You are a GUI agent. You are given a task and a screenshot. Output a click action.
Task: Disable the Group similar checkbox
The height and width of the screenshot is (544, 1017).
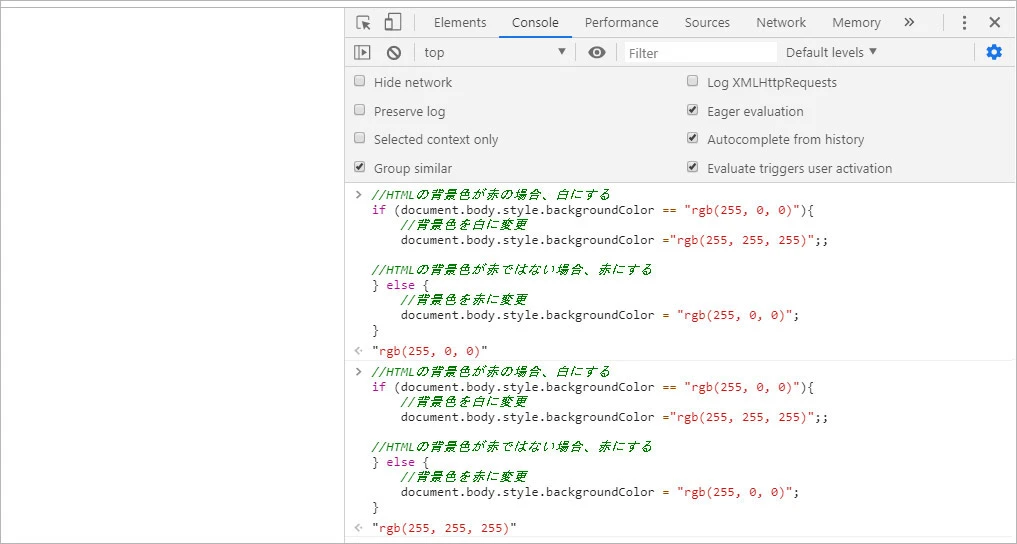click(360, 168)
